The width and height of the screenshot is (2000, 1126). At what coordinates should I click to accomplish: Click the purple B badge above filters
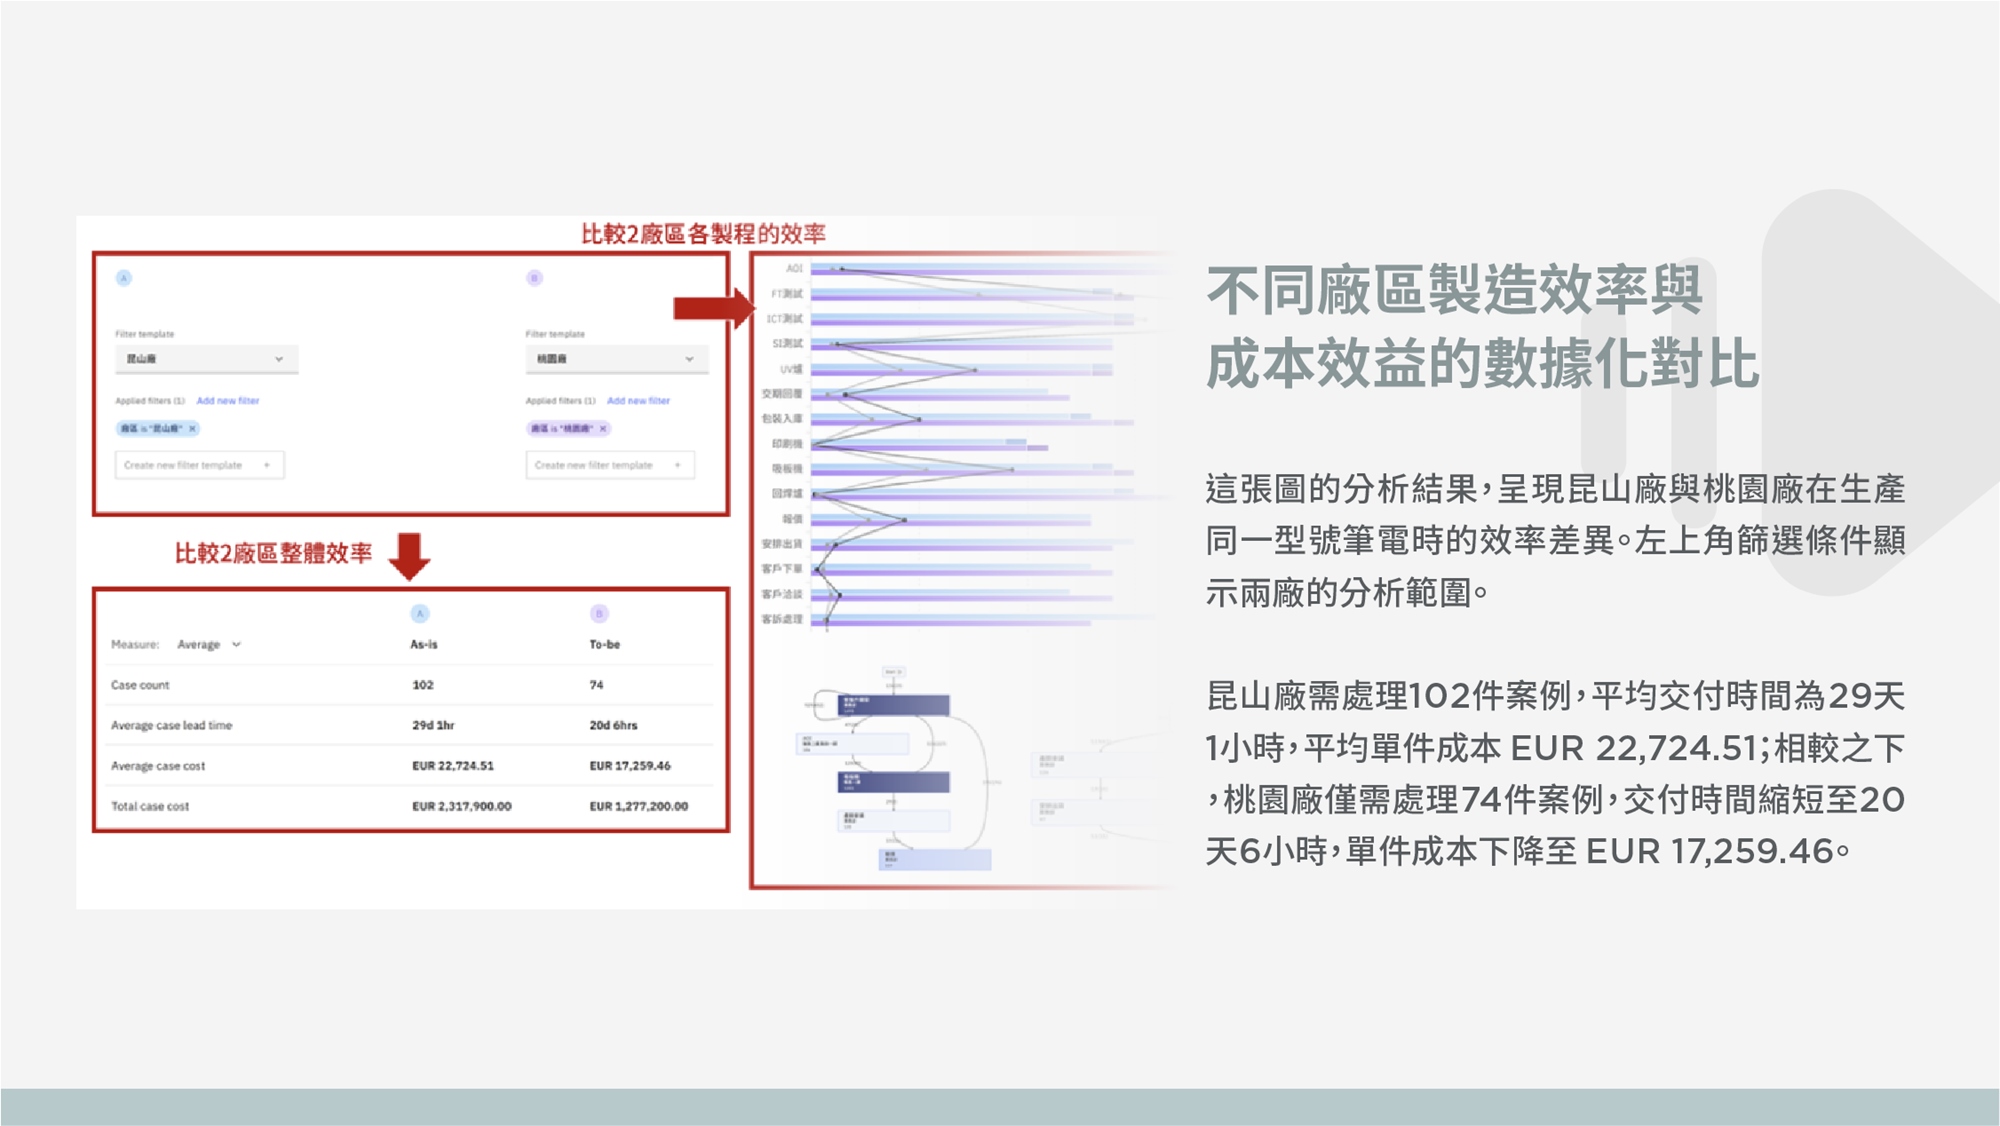tap(534, 278)
